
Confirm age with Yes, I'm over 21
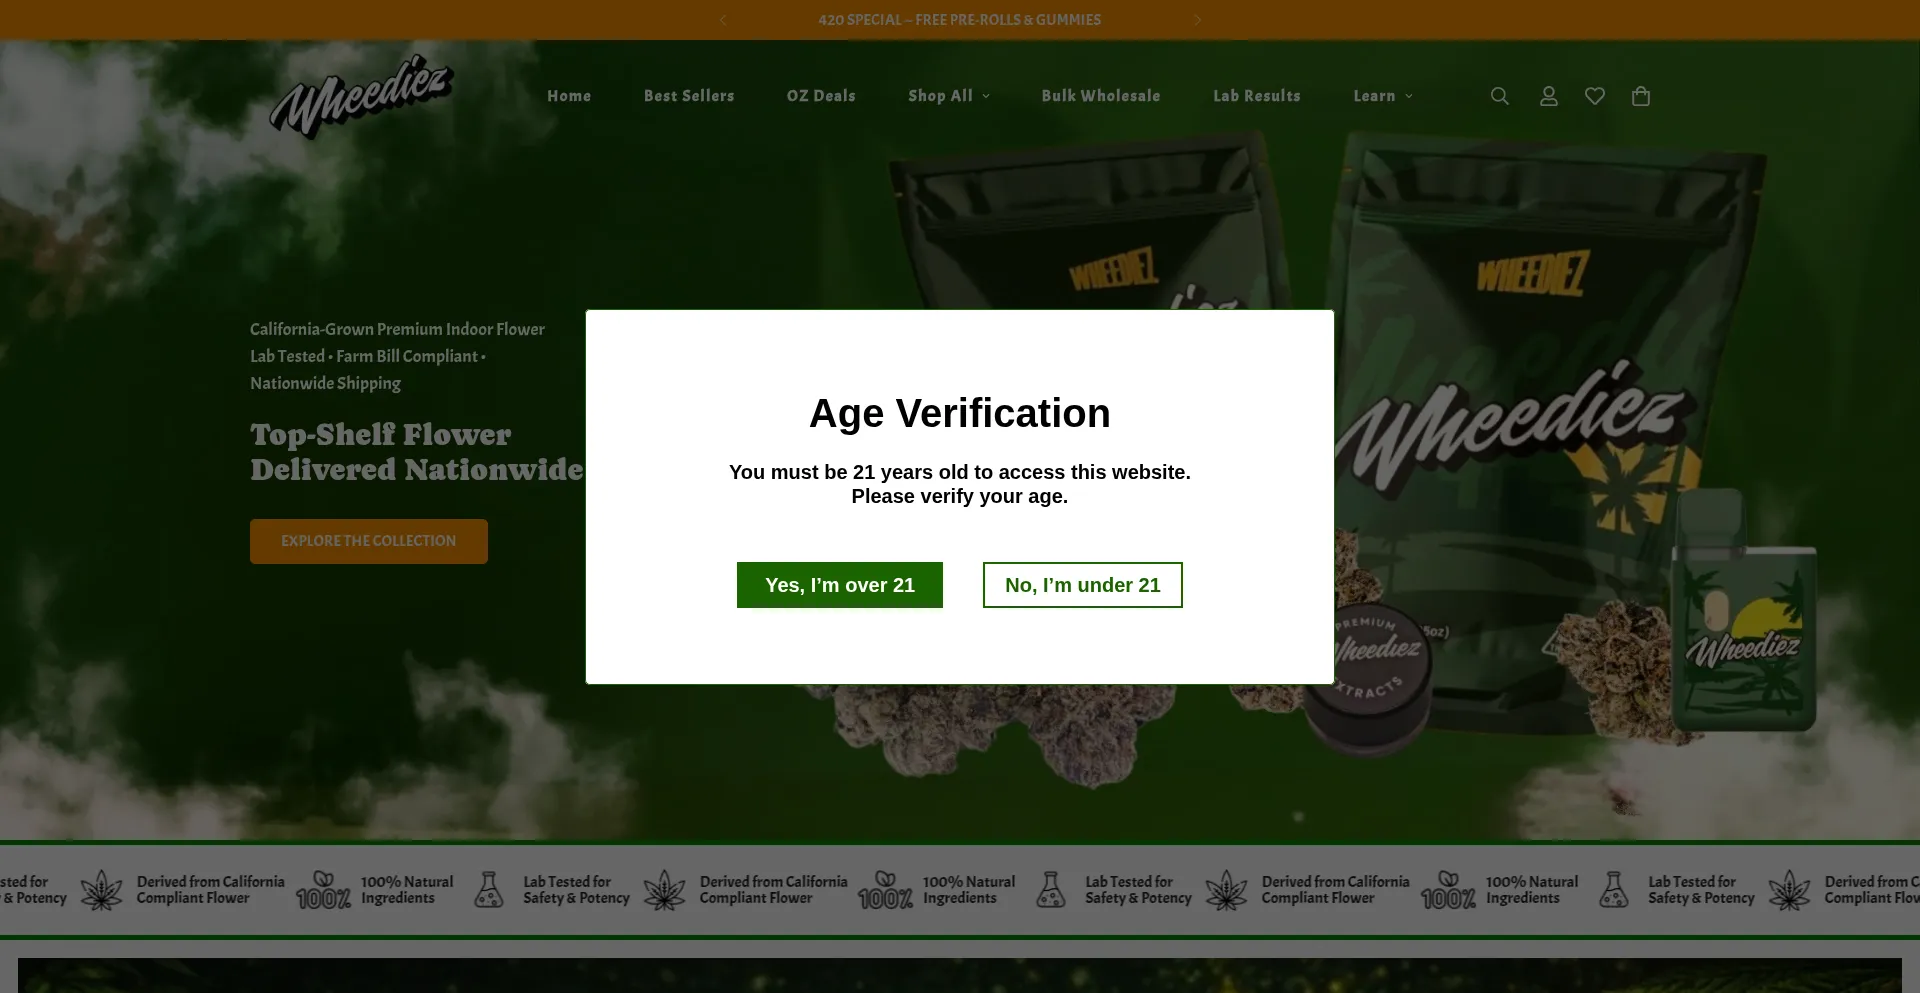pos(840,585)
